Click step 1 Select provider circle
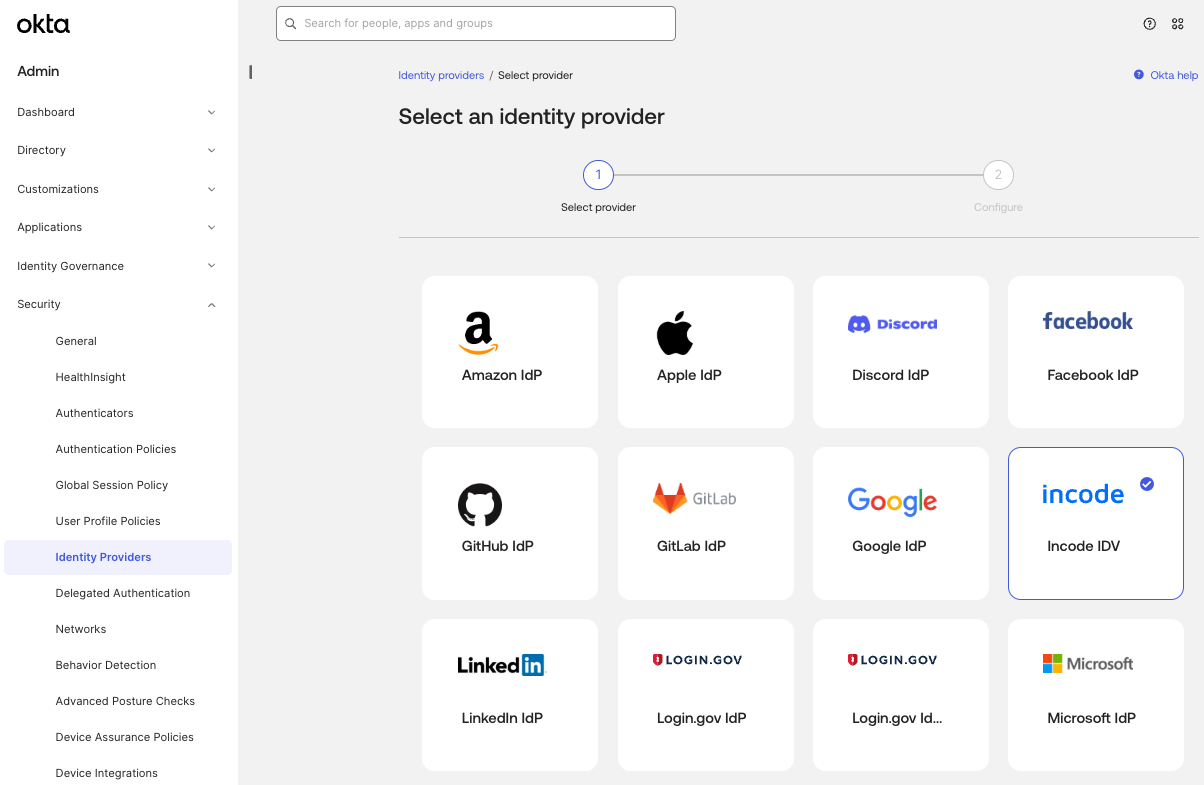The height and width of the screenshot is (785, 1204). tap(598, 175)
